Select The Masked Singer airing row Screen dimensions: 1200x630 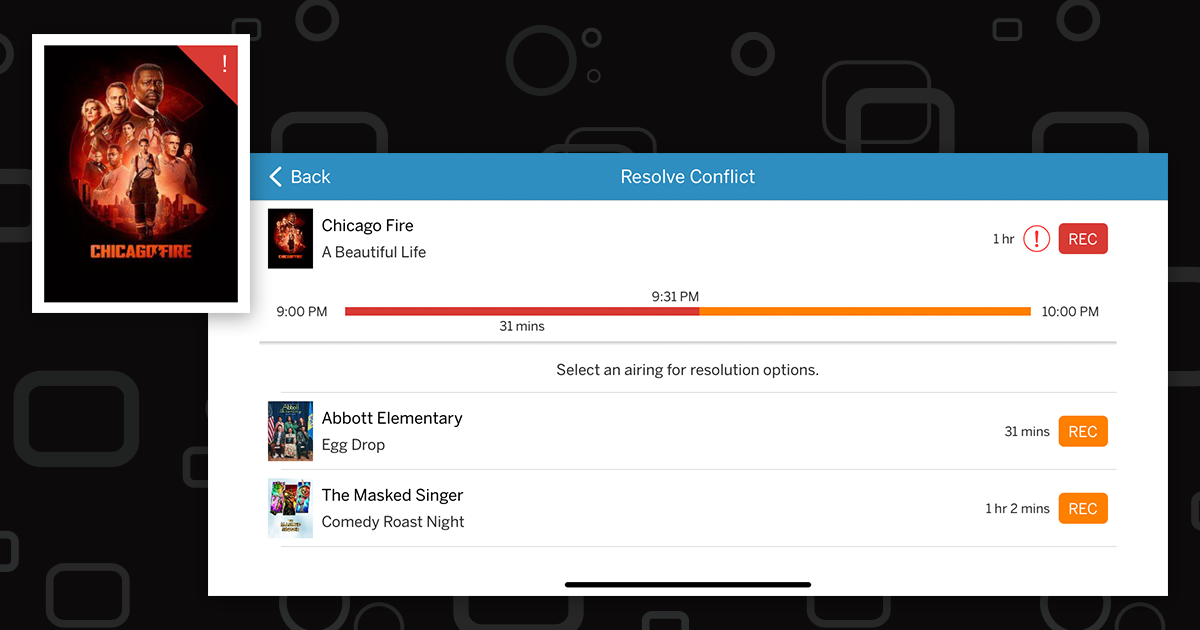pyautogui.click(x=688, y=508)
